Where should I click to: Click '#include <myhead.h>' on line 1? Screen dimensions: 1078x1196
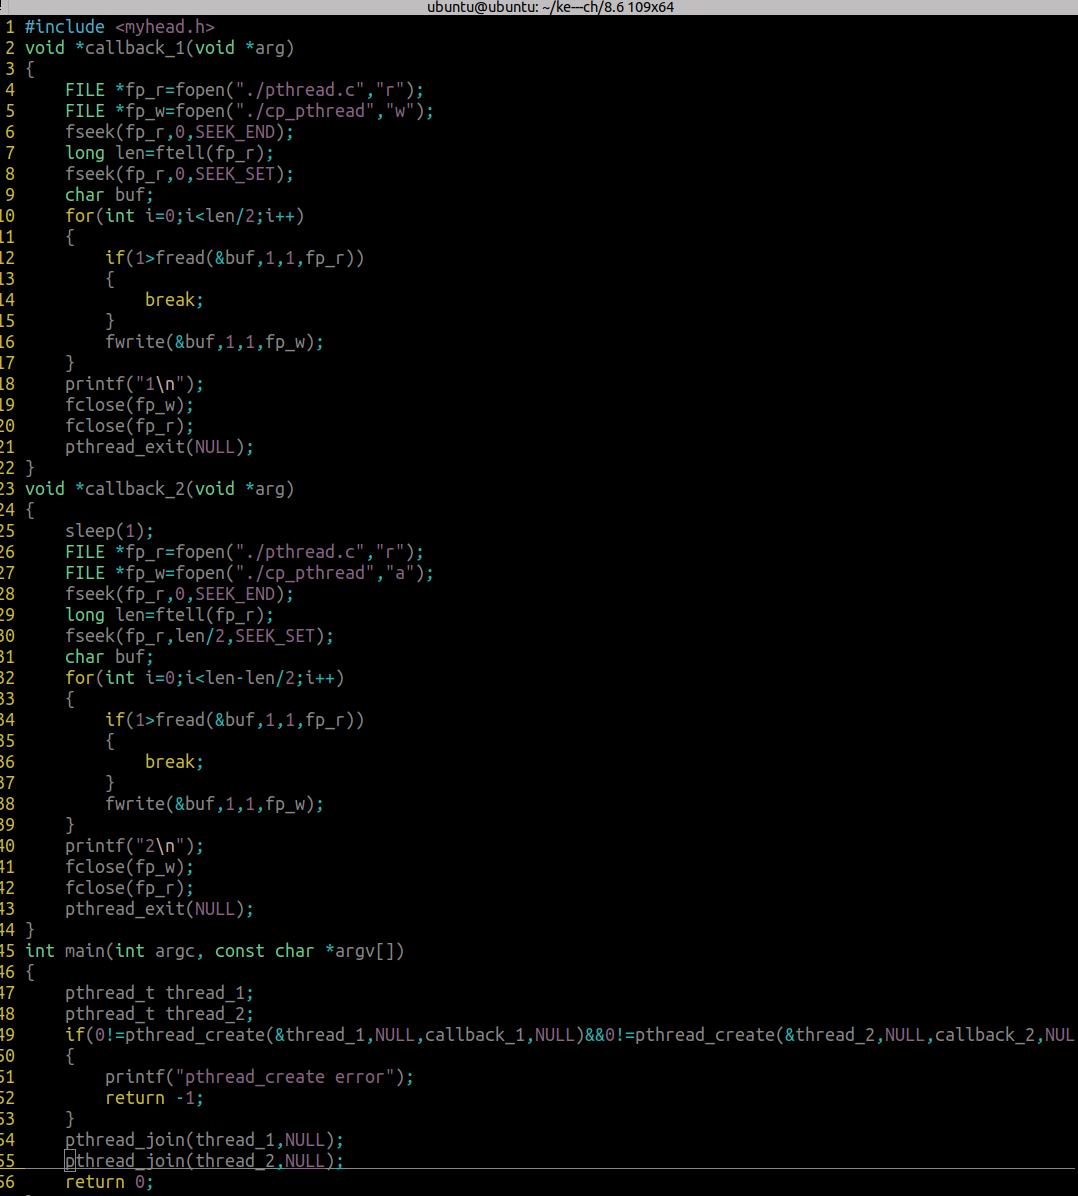pos(120,27)
